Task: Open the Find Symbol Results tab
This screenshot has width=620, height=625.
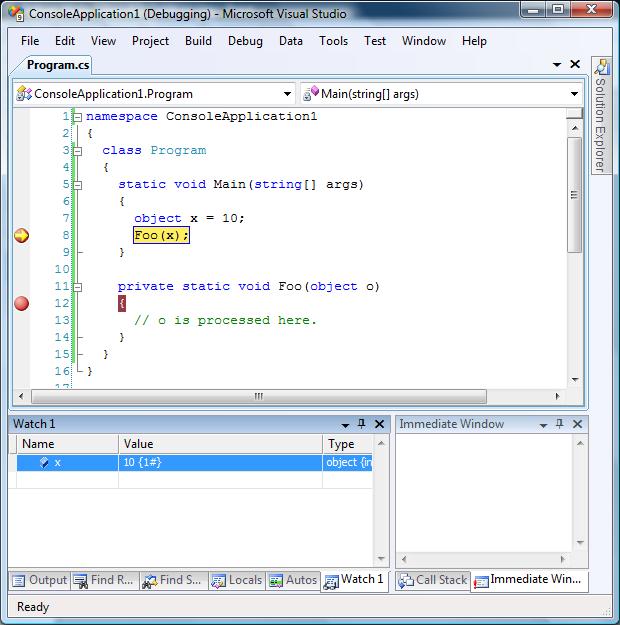Action: tap(173, 580)
